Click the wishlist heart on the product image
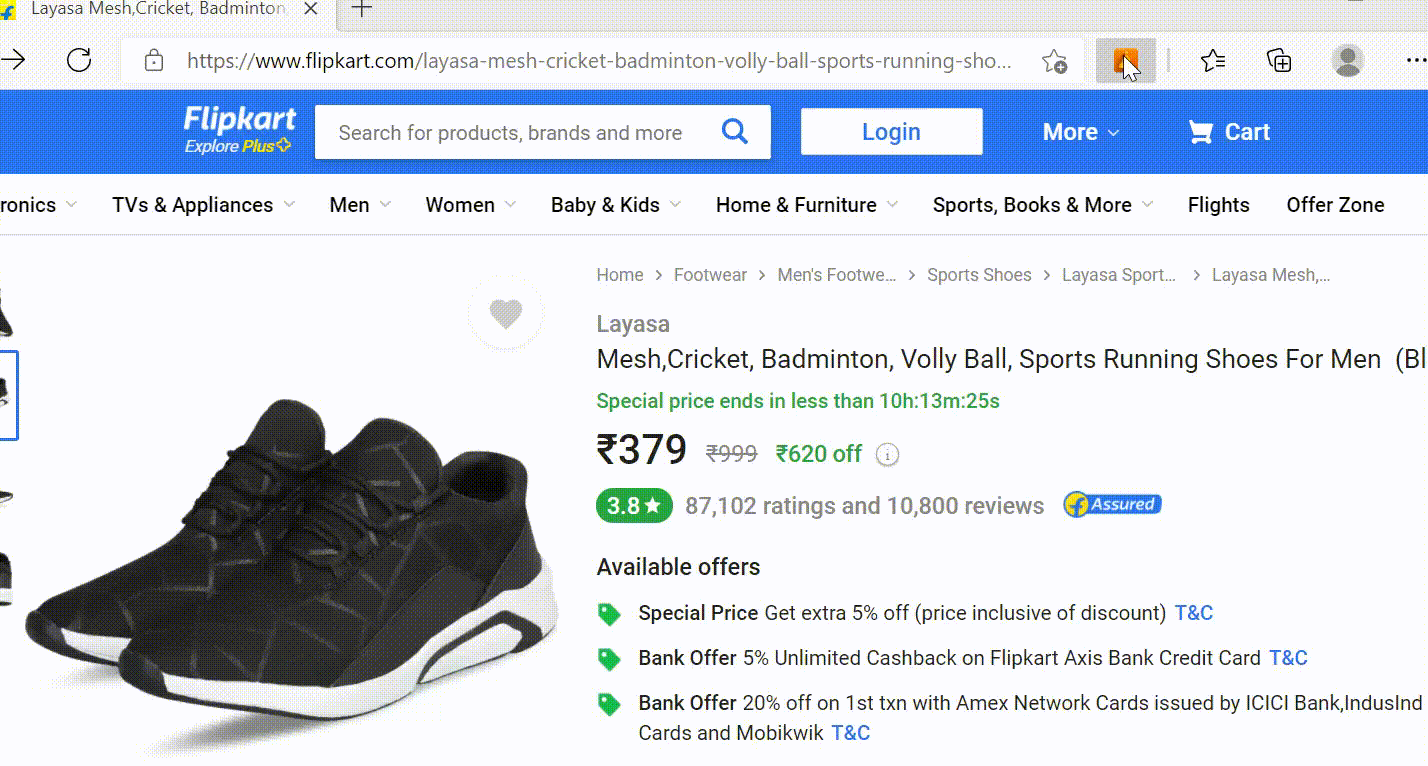The width and height of the screenshot is (1428, 766). point(506,313)
